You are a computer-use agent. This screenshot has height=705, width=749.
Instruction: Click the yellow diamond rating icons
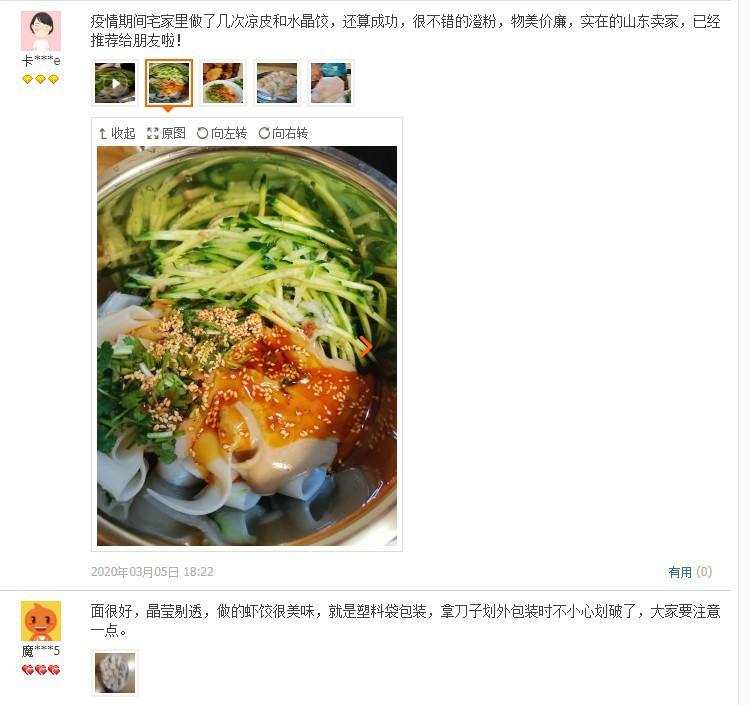[x=41, y=79]
